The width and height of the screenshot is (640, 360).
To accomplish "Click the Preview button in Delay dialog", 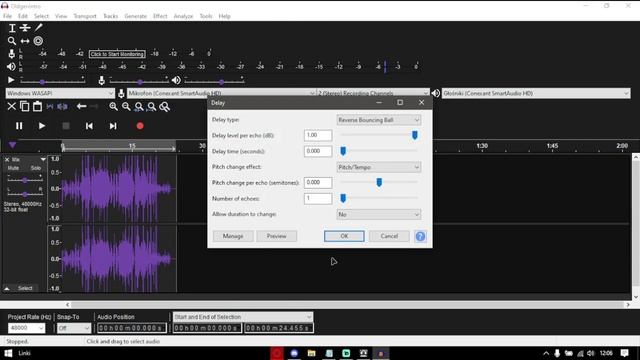I will pos(277,236).
